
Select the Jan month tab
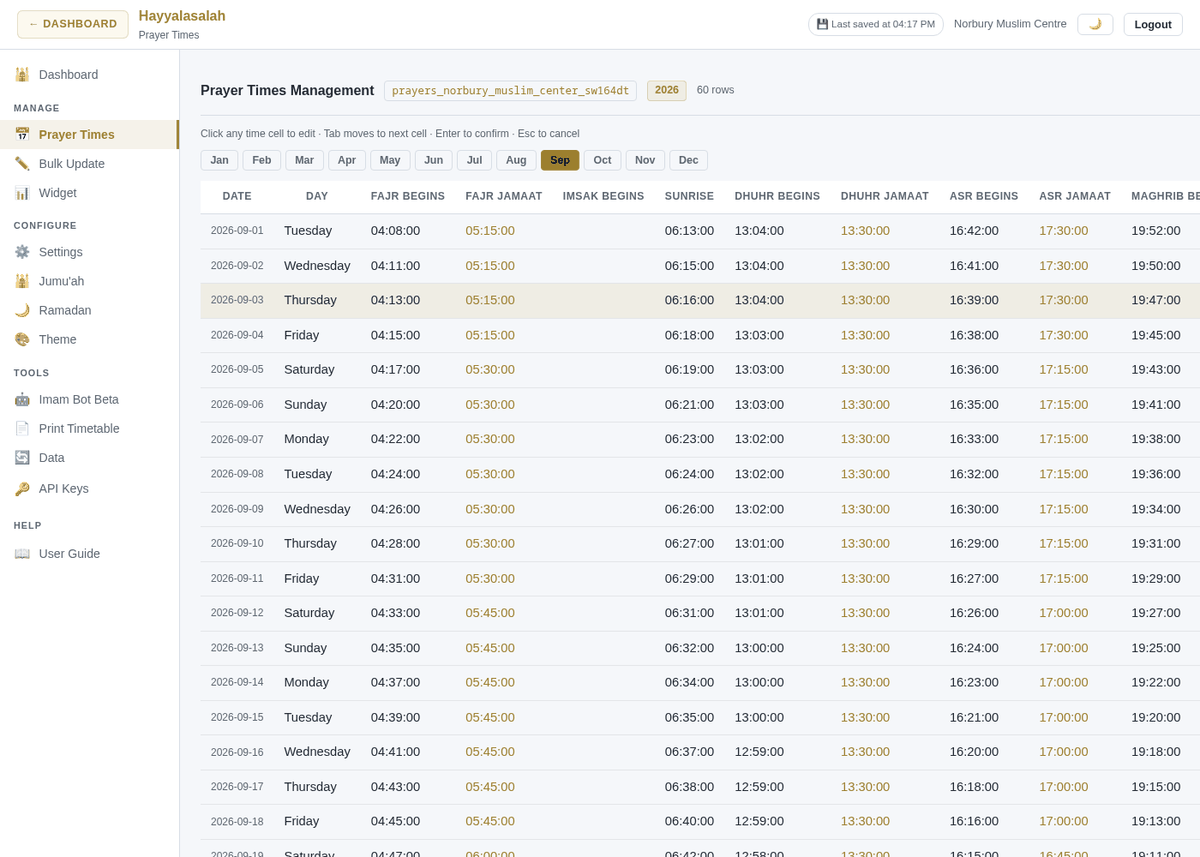pyautogui.click(x=219, y=160)
